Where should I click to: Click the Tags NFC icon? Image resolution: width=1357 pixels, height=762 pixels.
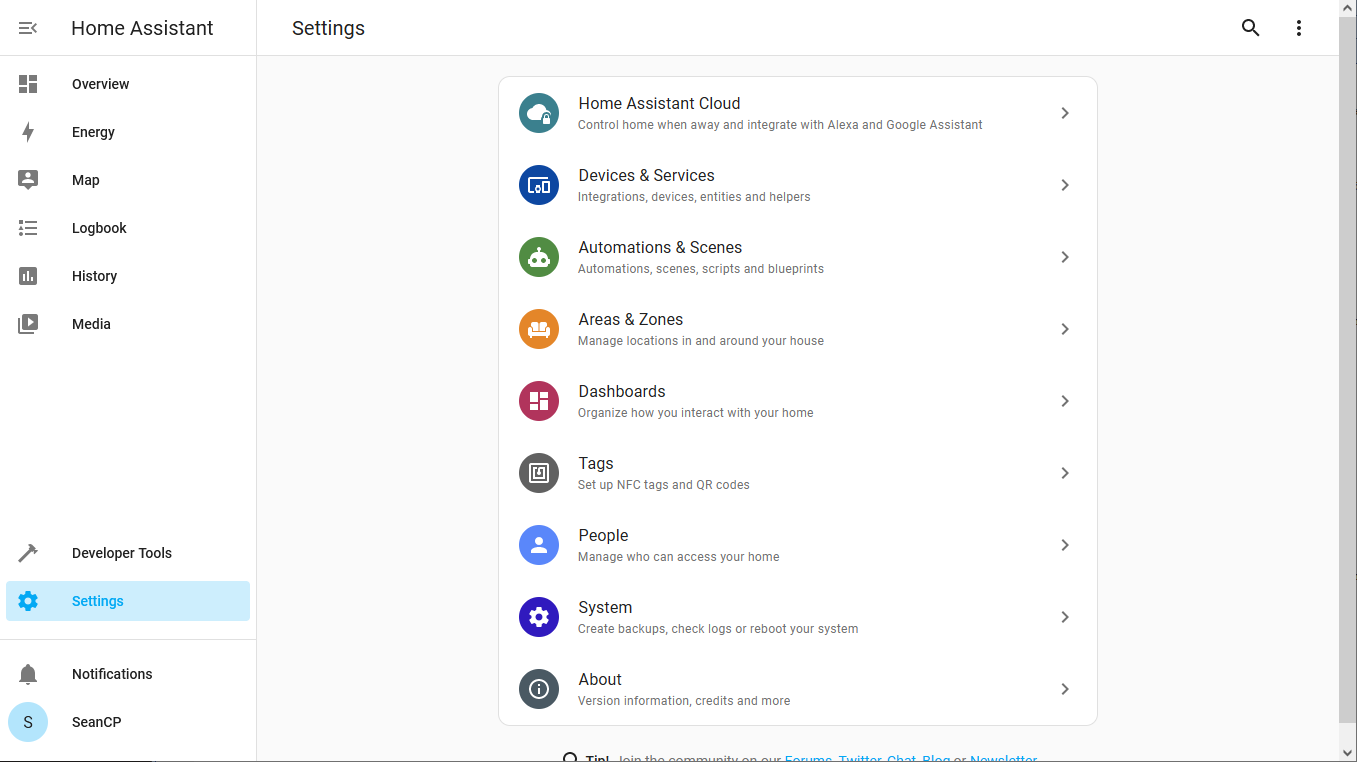[539, 473]
